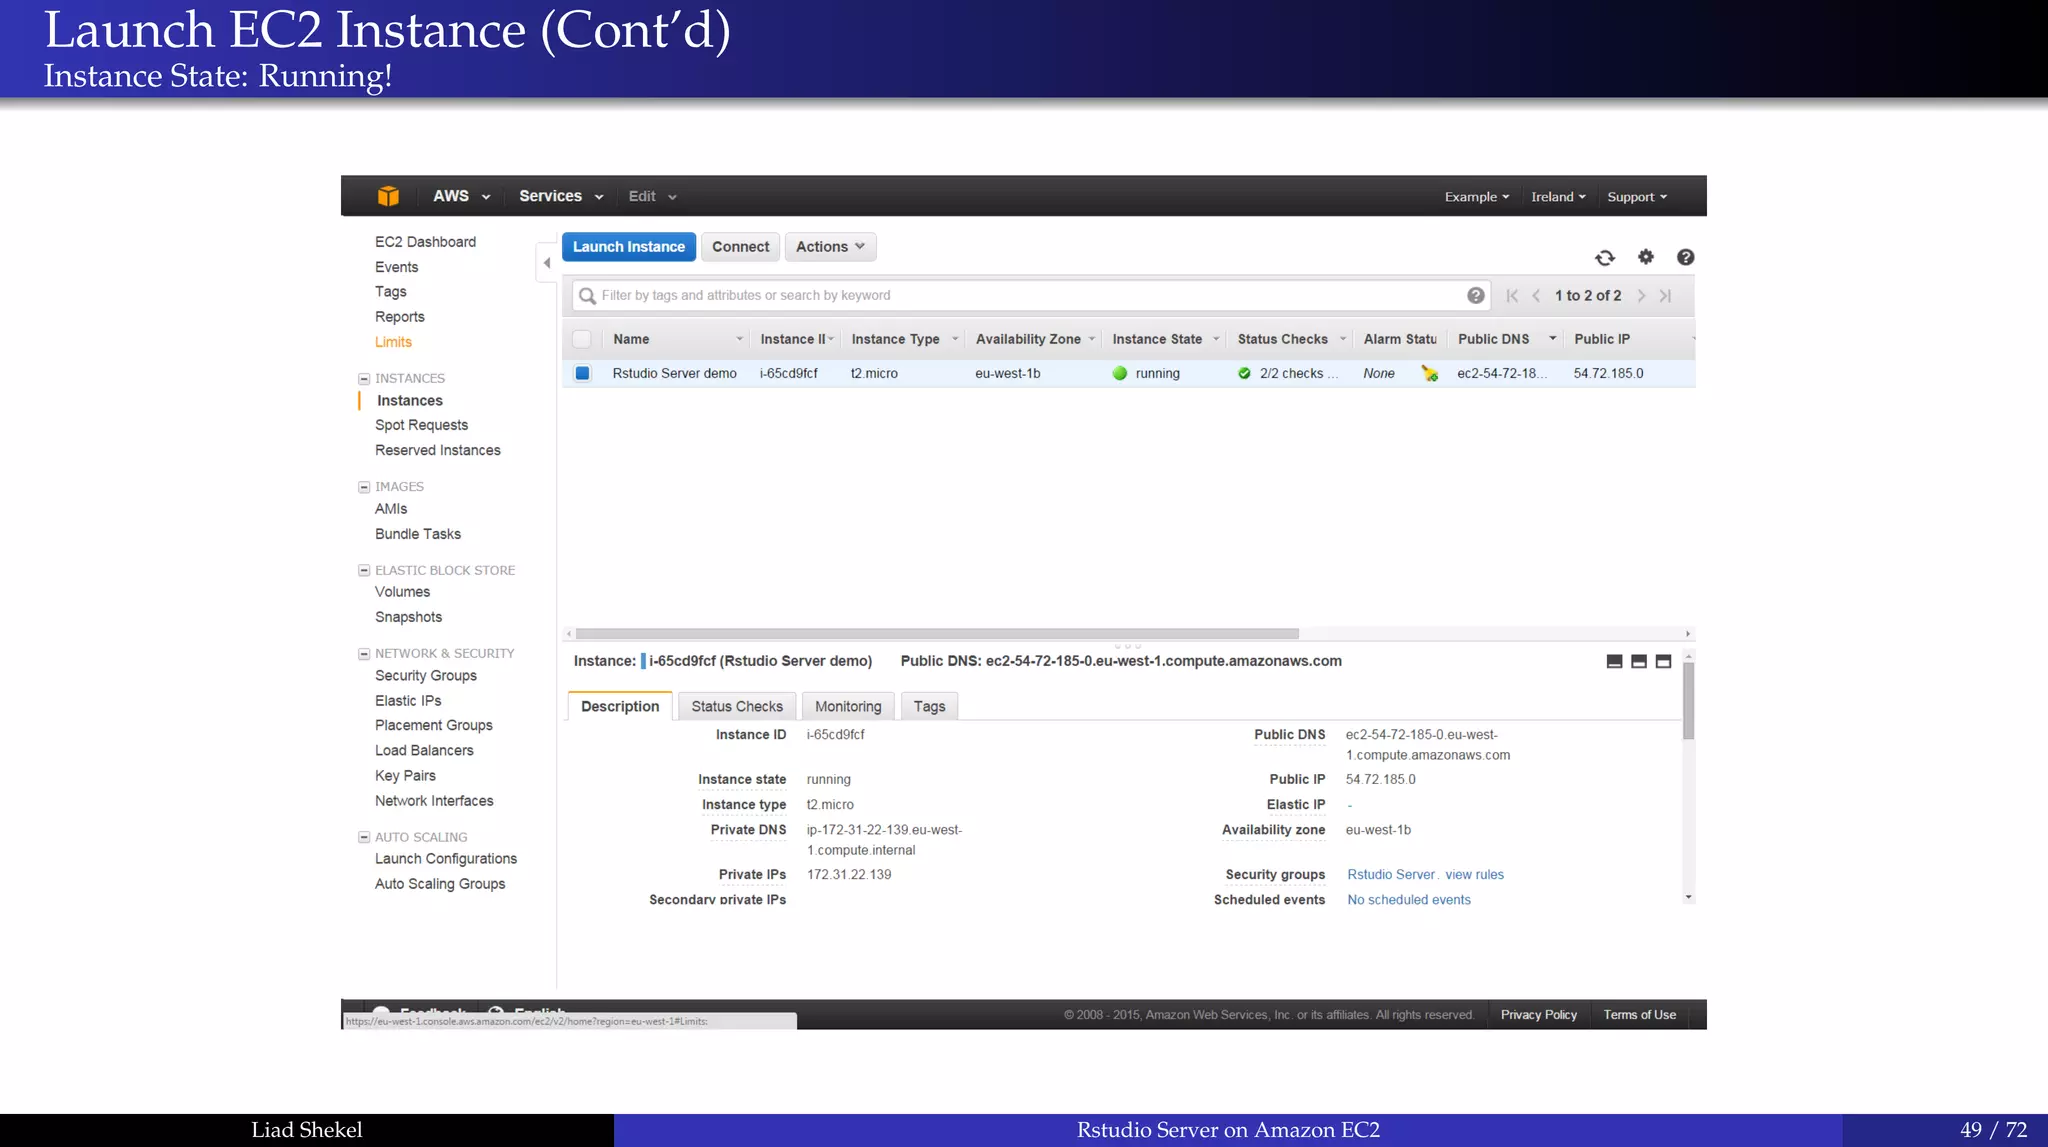Switch to the Tags tab in details pane

click(x=929, y=706)
